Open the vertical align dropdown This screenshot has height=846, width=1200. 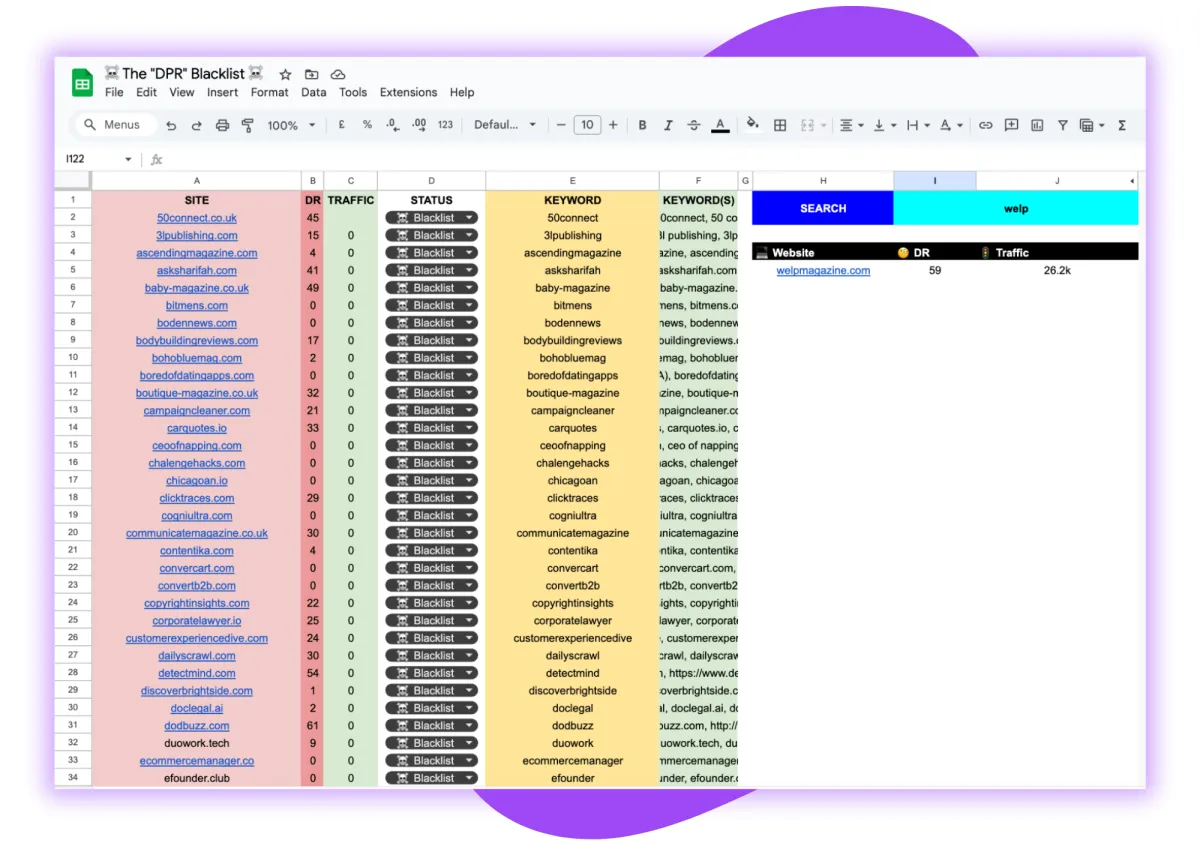tap(884, 125)
